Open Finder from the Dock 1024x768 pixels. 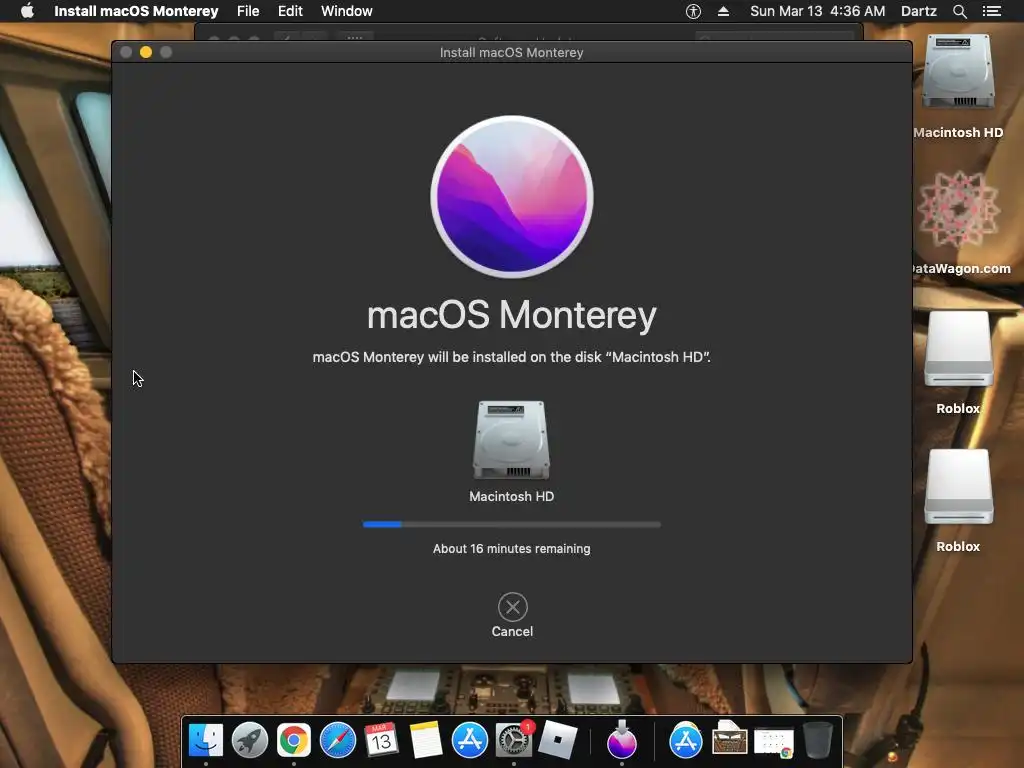pyautogui.click(x=206, y=740)
